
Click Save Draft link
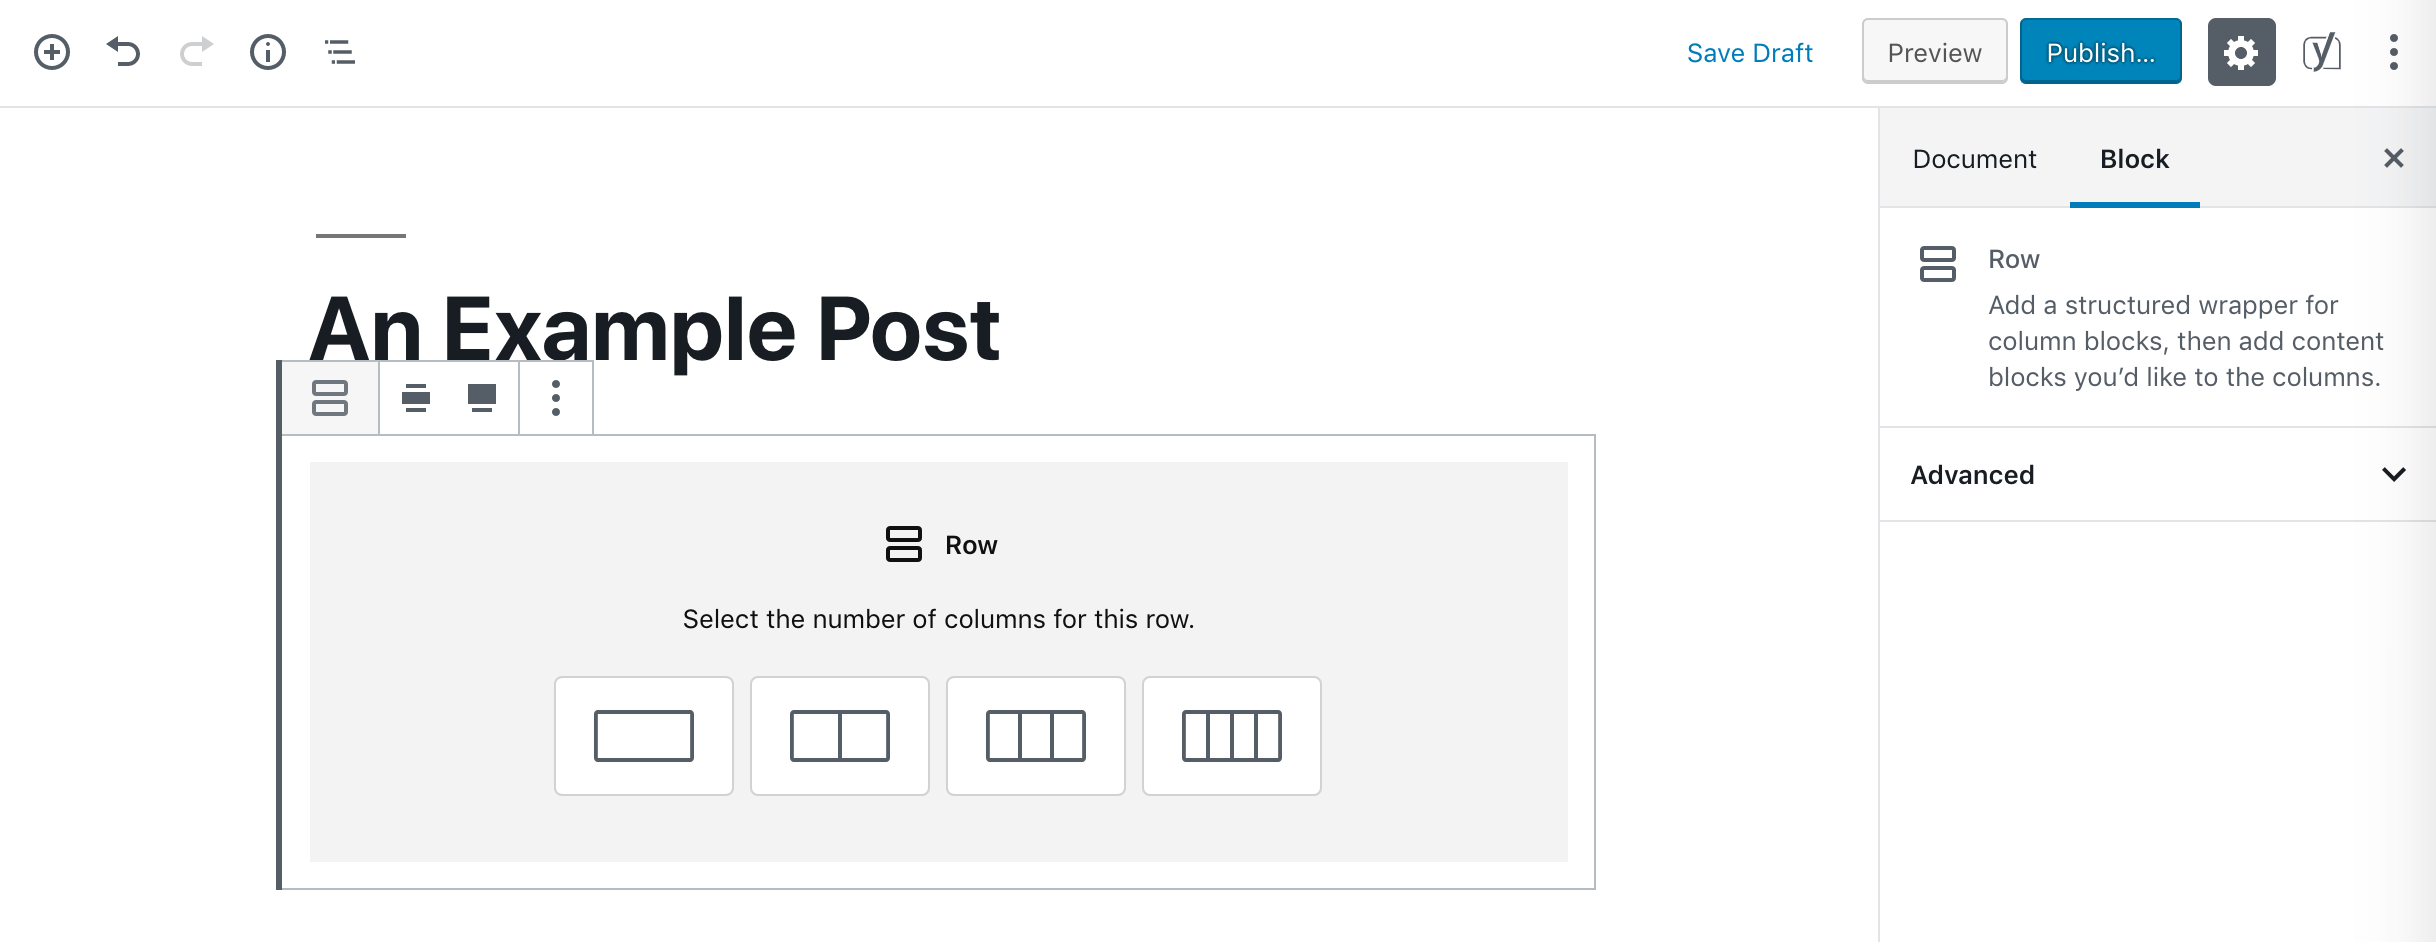(1749, 53)
